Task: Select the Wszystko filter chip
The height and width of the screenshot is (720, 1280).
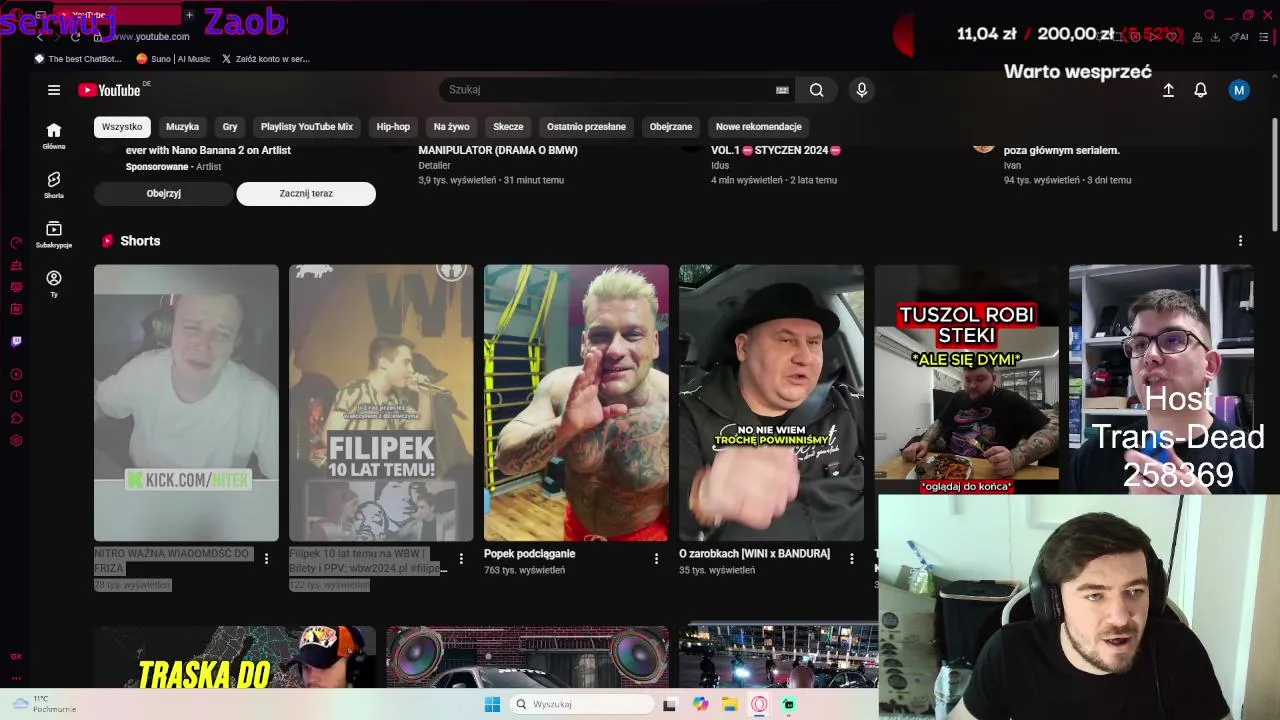Action: 122,127
